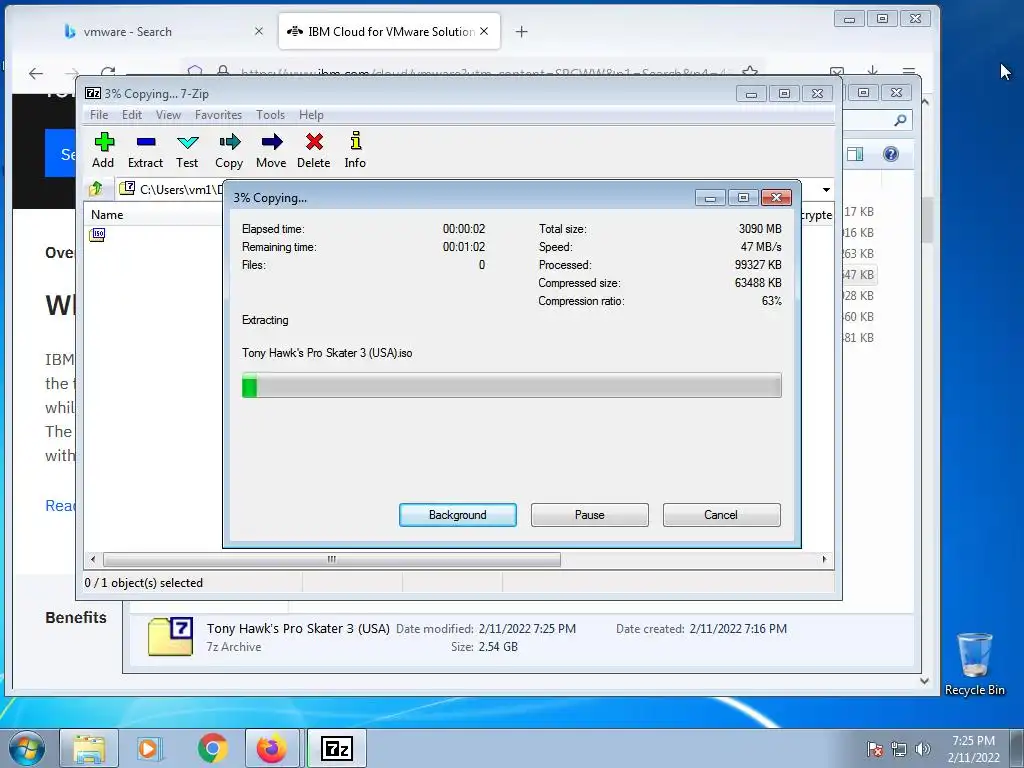Cancel the copying operation
The width and height of the screenshot is (1024, 768).
click(721, 515)
